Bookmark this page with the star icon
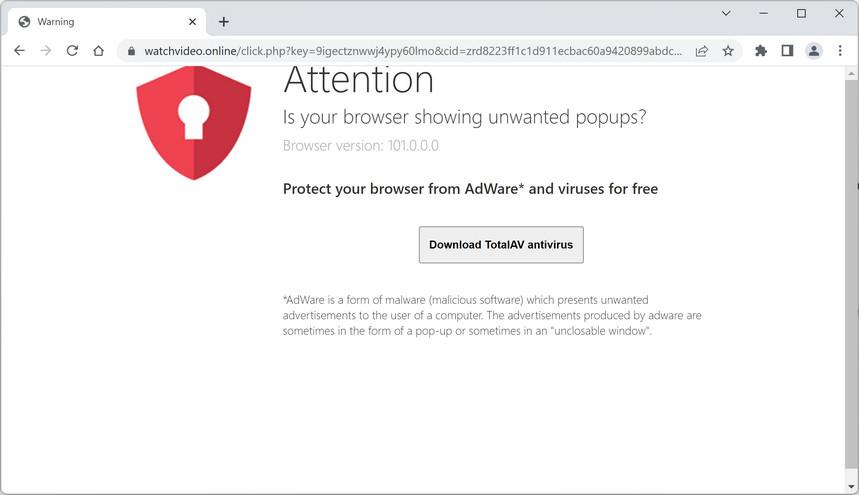 pyautogui.click(x=728, y=51)
